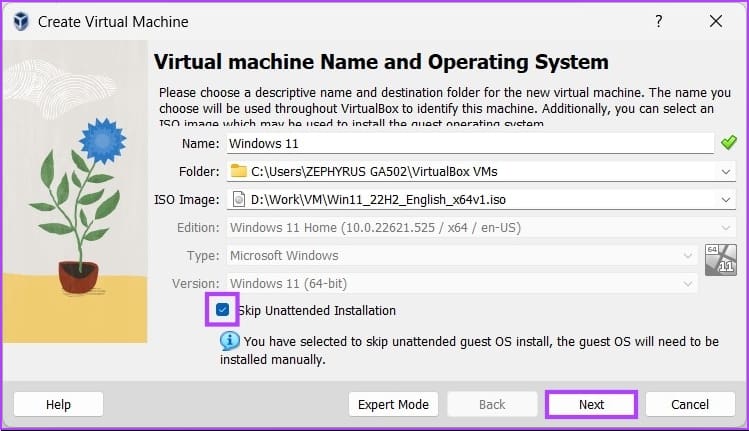Image resolution: width=749 pixels, height=431 pixels.
Task: Click the Help button
Action: coord(58,404)
